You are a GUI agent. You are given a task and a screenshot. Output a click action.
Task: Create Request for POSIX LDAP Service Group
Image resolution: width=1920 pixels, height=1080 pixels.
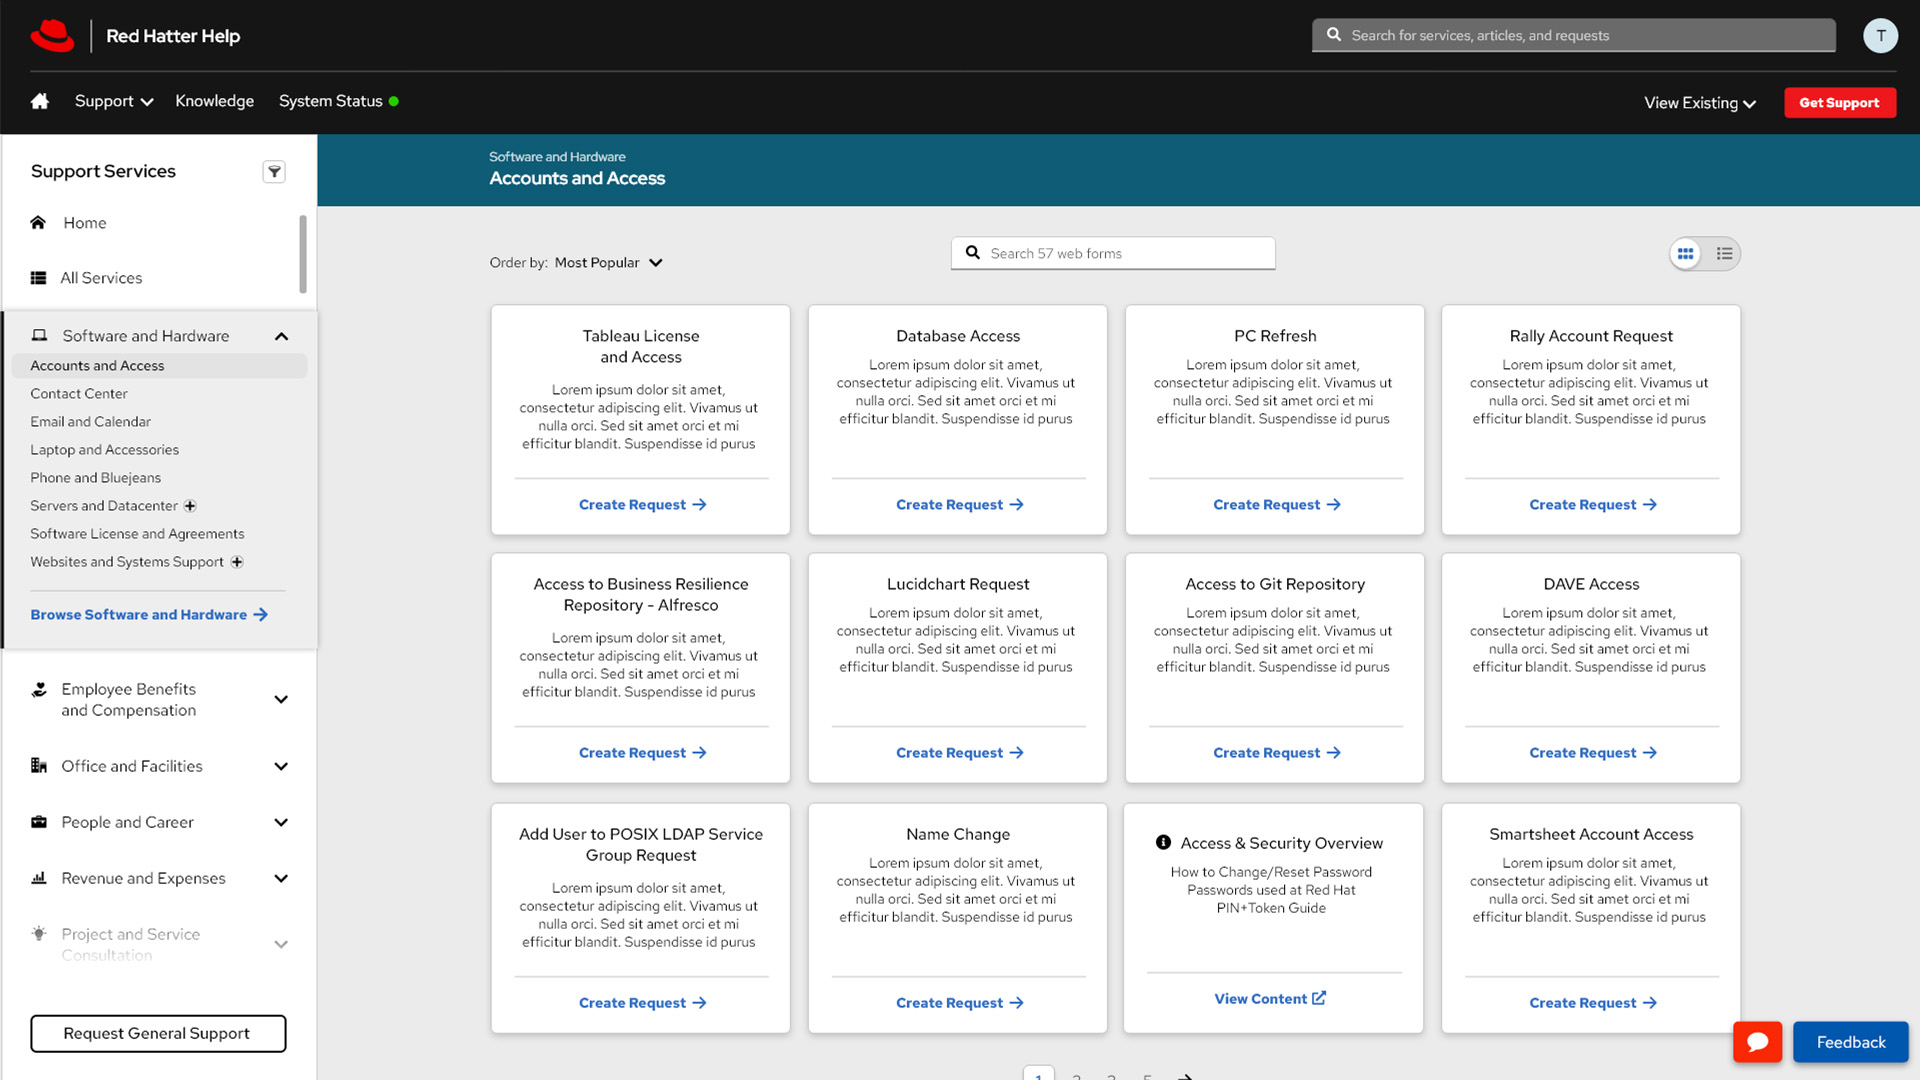point(642,1003)
